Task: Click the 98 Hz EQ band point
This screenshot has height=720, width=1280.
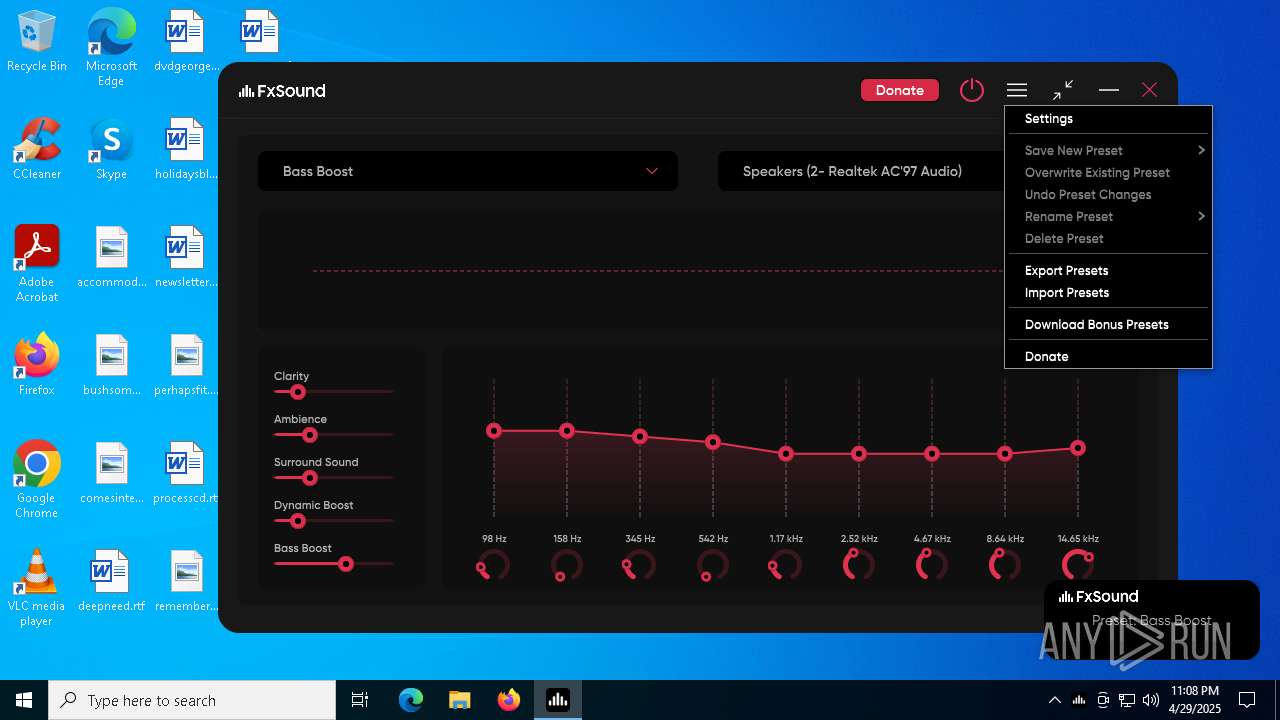Action: (494, 431)
